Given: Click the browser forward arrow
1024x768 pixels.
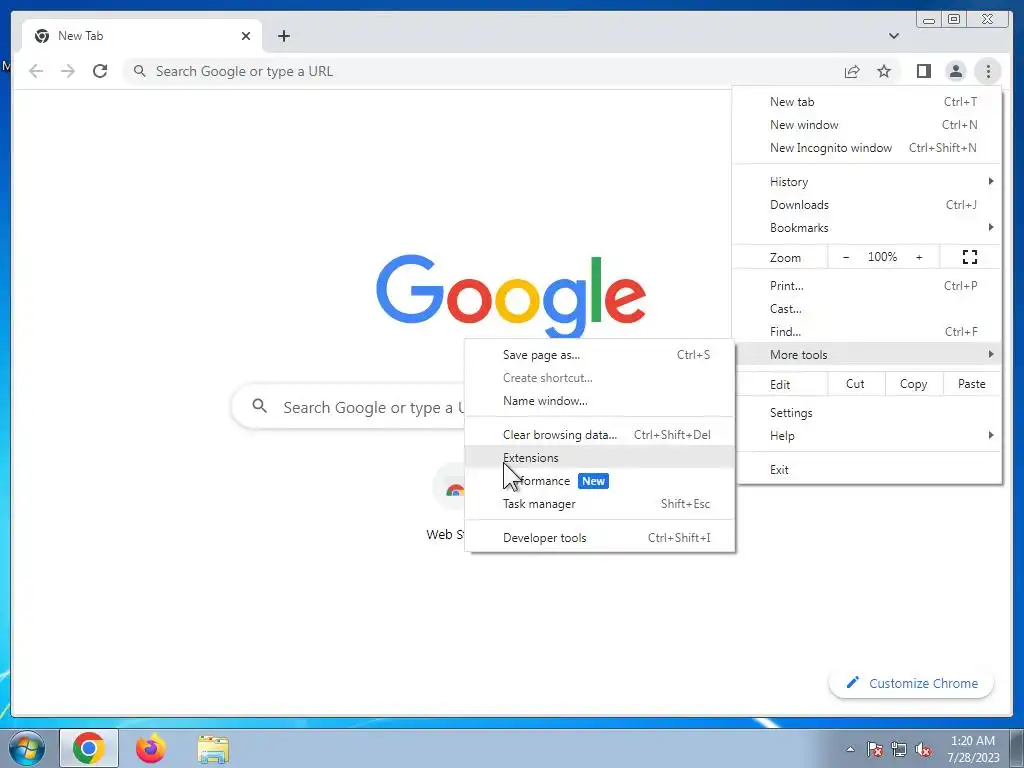Looking at the screenshot, I should (68, 71).
